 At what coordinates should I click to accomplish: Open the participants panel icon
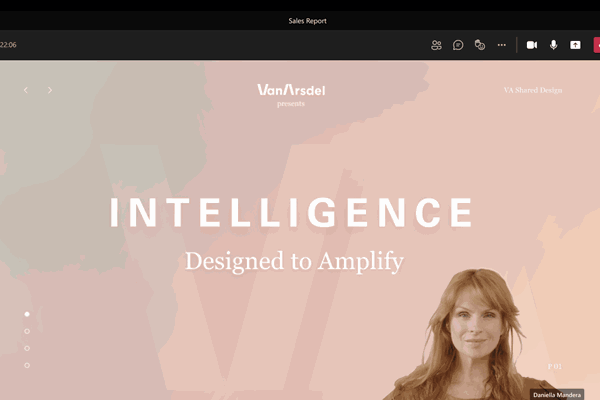coord(436,45)
